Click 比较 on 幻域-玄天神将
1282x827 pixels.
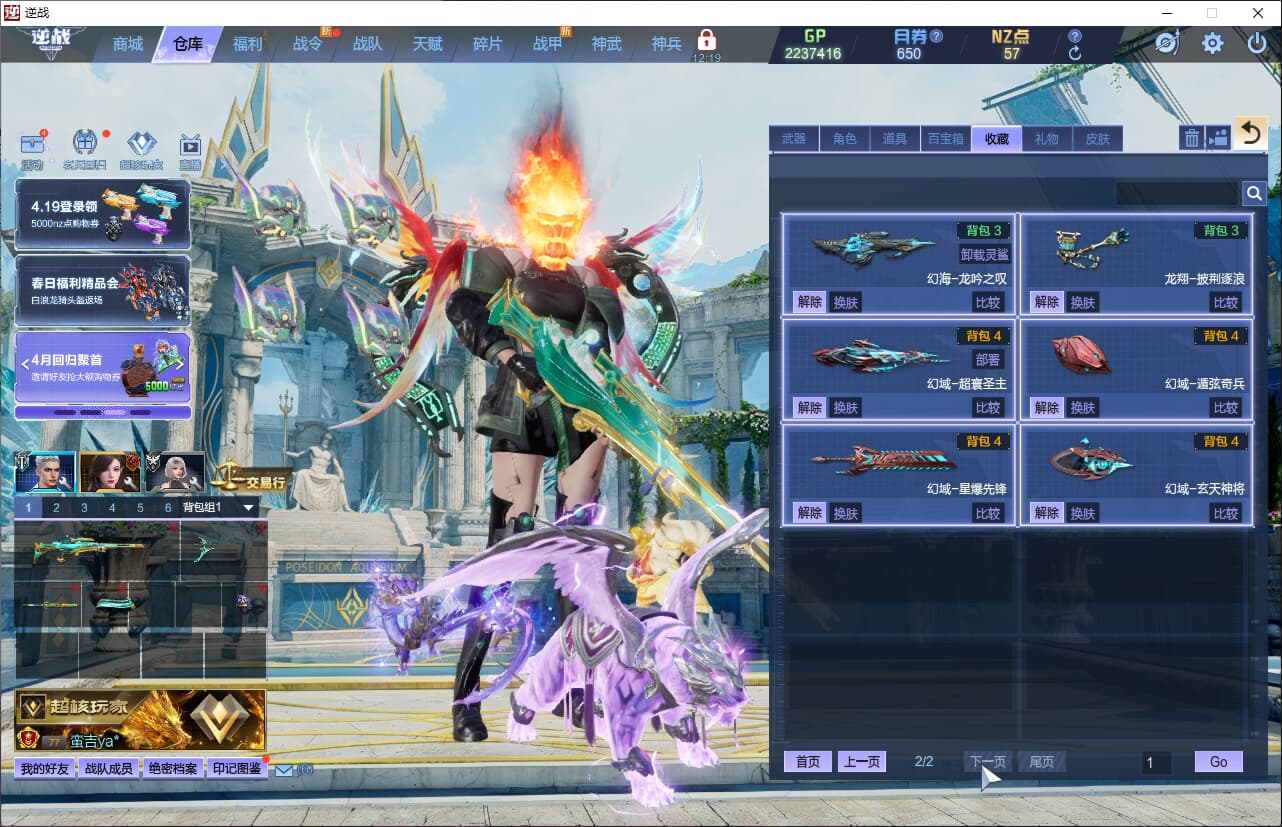(x=1226, y=513)
